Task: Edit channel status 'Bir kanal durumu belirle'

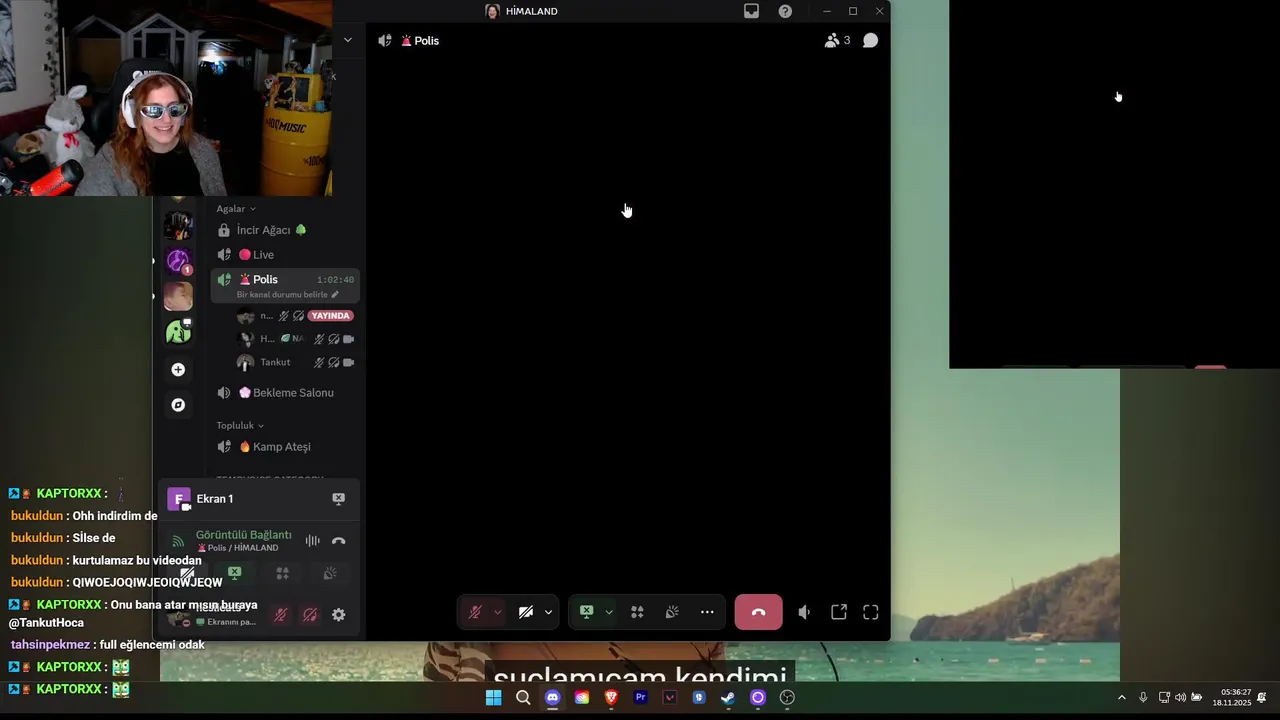Action: click(x=287, y=295)
